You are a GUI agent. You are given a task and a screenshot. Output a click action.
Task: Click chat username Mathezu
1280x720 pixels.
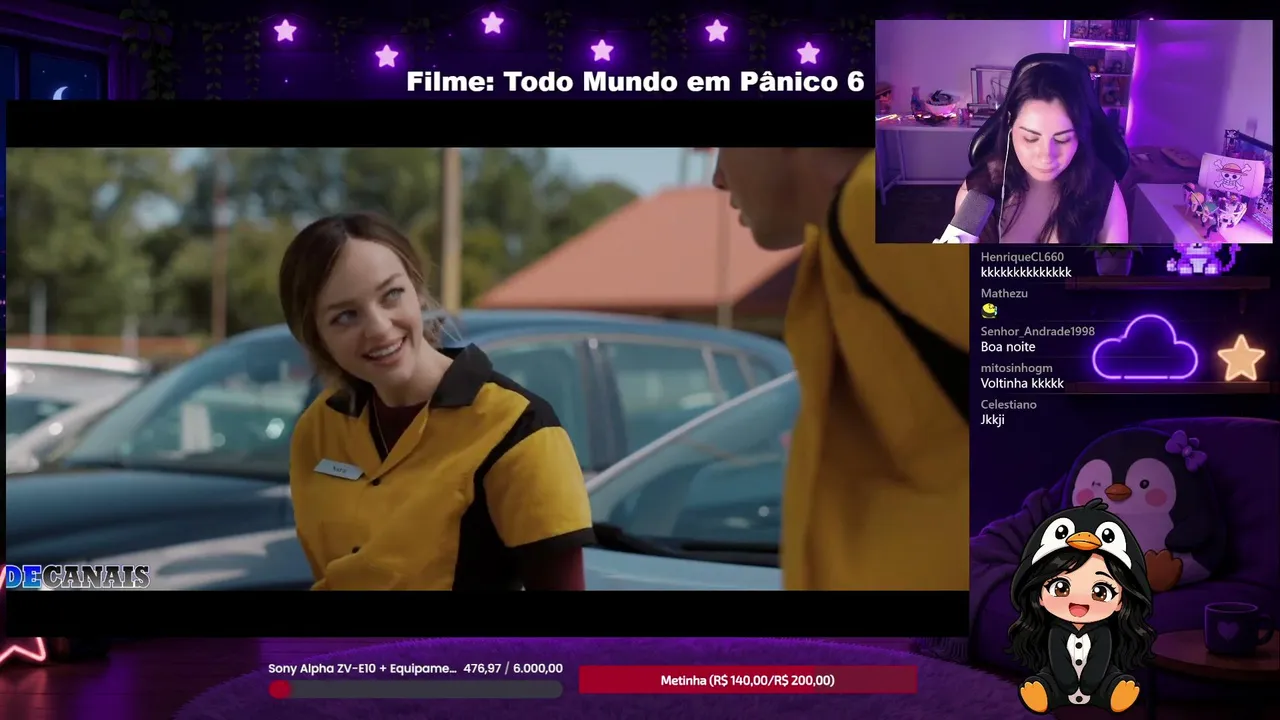point(1004,294)
